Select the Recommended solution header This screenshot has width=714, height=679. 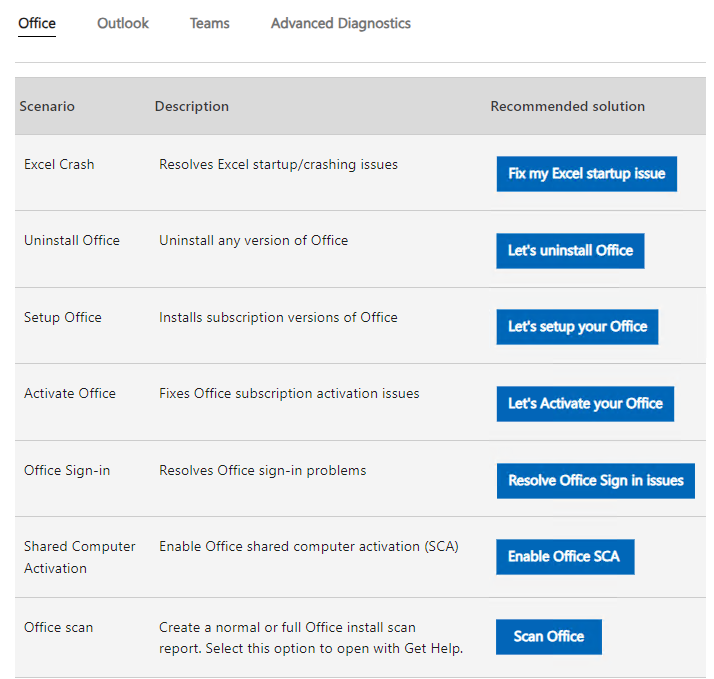click(x=567, y=106)
